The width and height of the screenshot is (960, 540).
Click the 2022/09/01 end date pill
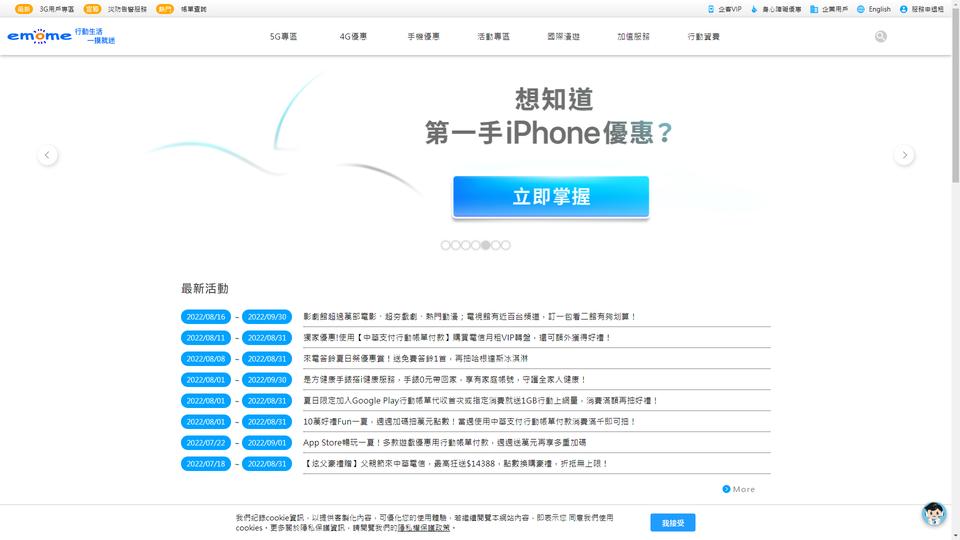pyautogui.click(x=267, y=443)
